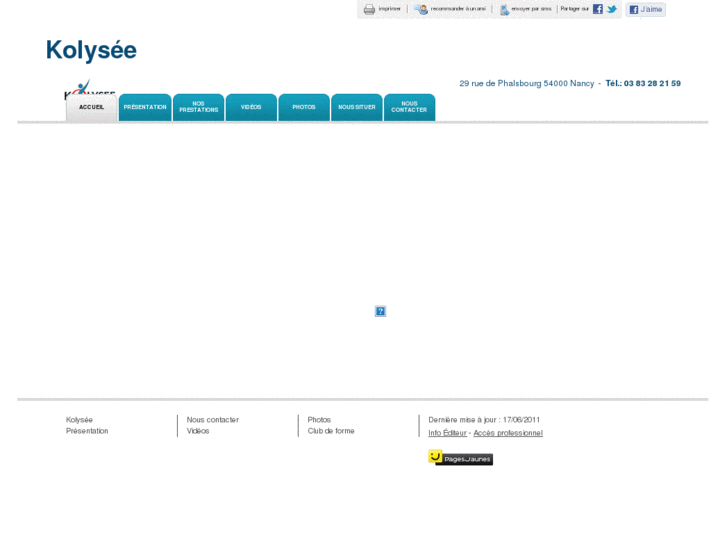Viewport: 727px width, 545px height.
Task: Click the 'imprimer' link text
Action: coord(389,9)
